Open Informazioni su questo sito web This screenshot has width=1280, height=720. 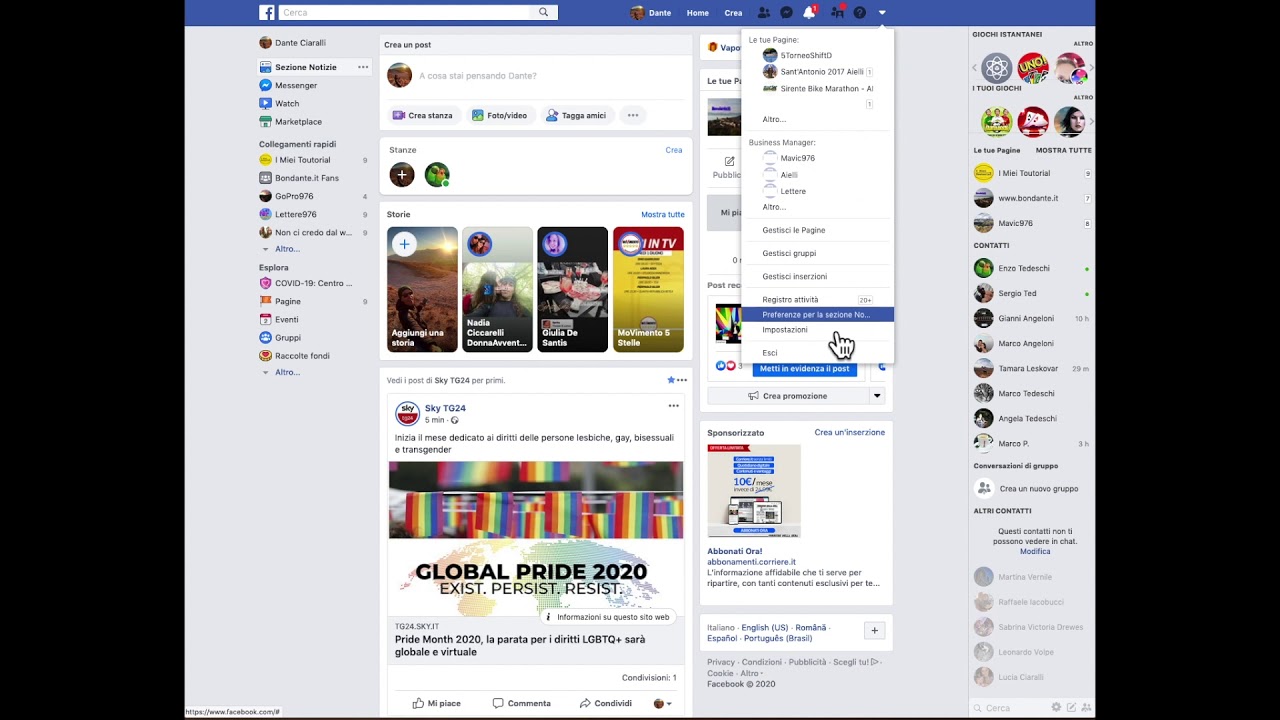tap(607, 617)
